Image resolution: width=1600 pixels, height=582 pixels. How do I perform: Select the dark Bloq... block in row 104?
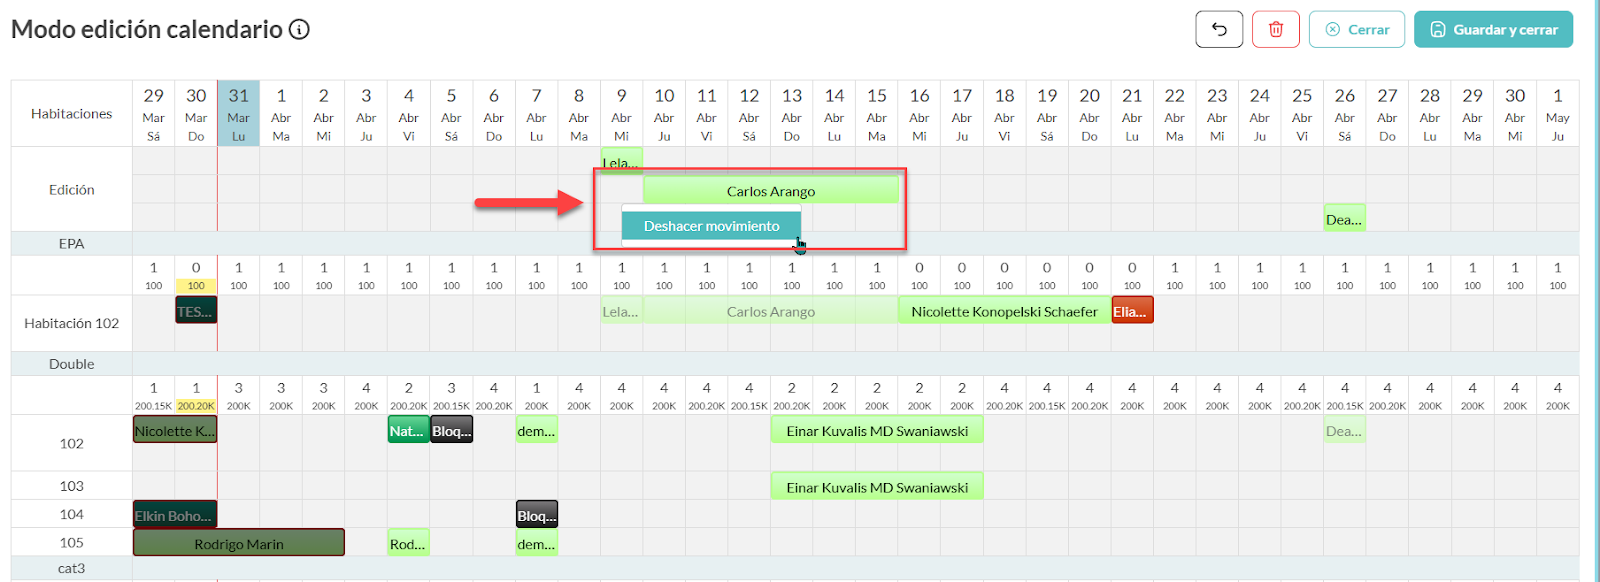click(537, 515)
